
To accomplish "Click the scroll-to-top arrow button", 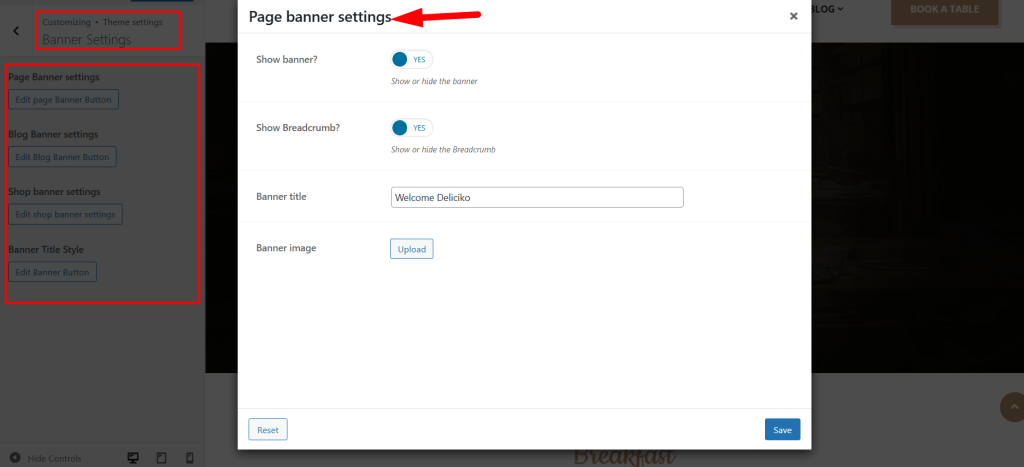I will [1016, 408].
